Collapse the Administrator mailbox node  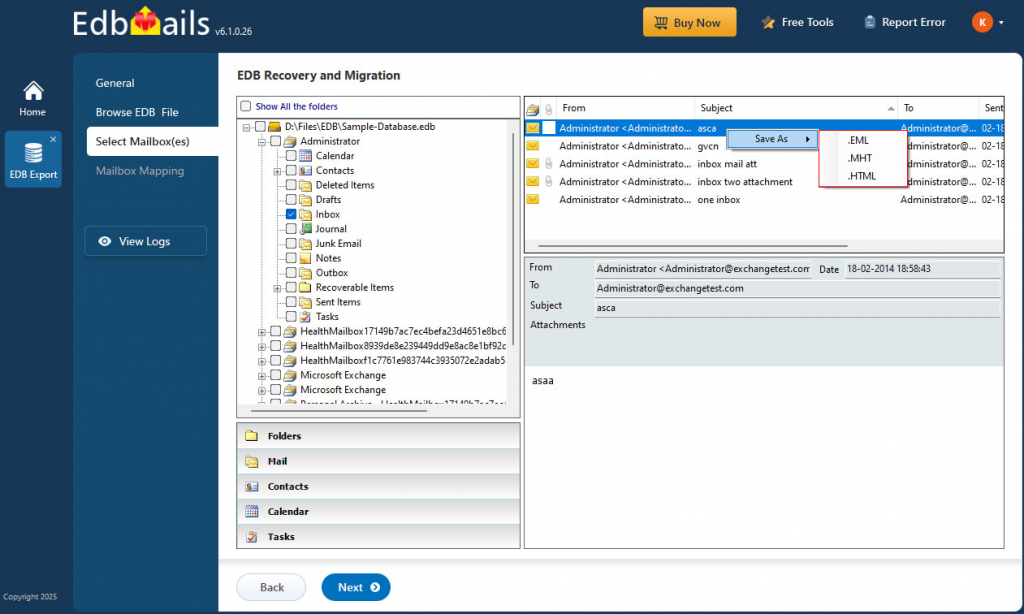(262, 142)
